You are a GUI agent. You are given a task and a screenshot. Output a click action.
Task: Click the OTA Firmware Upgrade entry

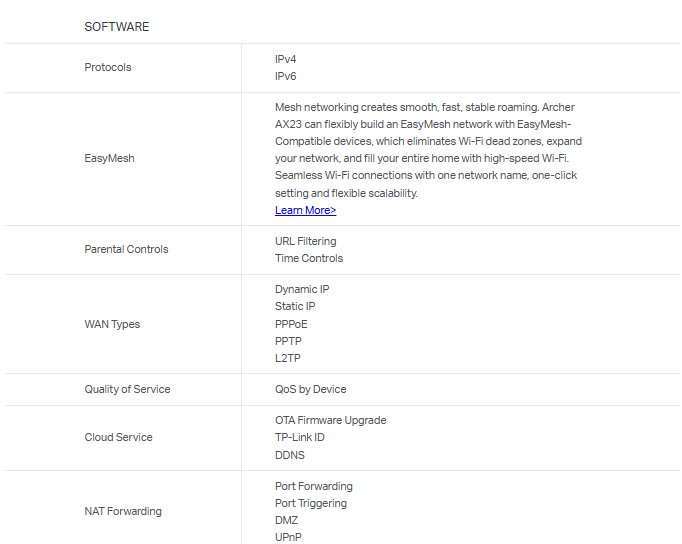click(330, 420)
